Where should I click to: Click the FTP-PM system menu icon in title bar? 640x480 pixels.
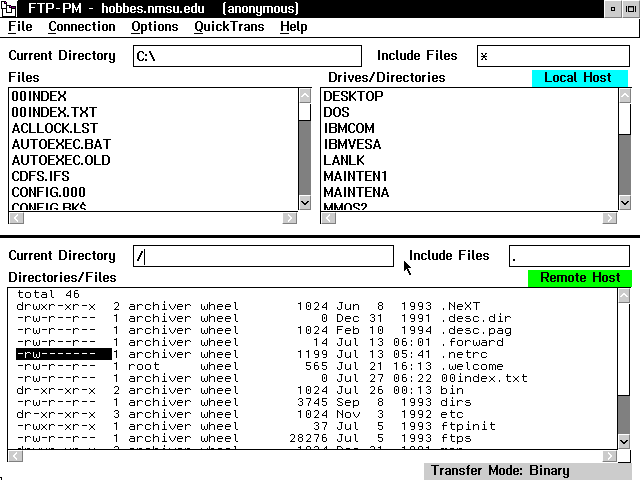[x=9, y=9]
